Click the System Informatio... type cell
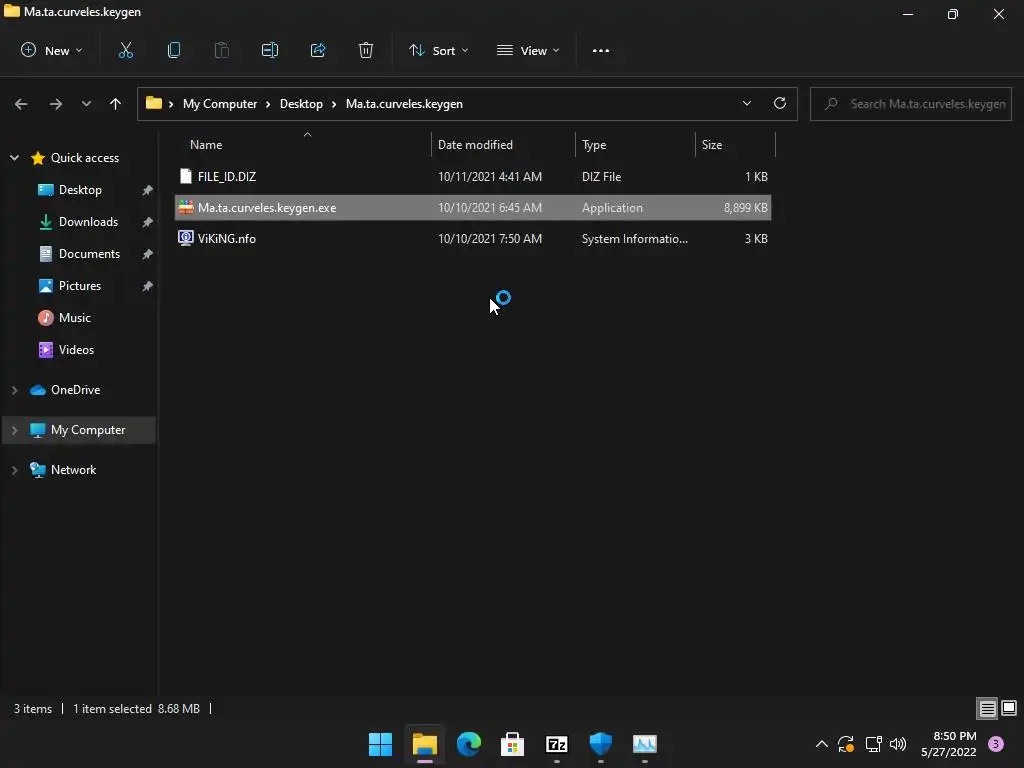Image resolution: width=1024 pixels, height=768 pixels. pyautogui.click(x=635, y=238)
